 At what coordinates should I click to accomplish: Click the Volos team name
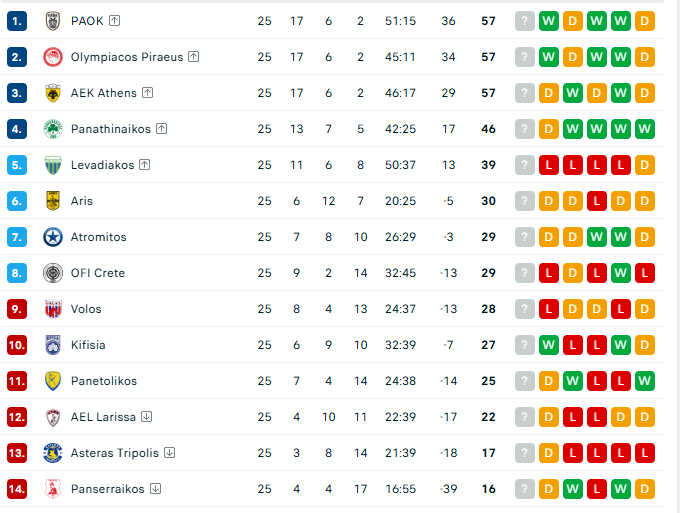86,309
